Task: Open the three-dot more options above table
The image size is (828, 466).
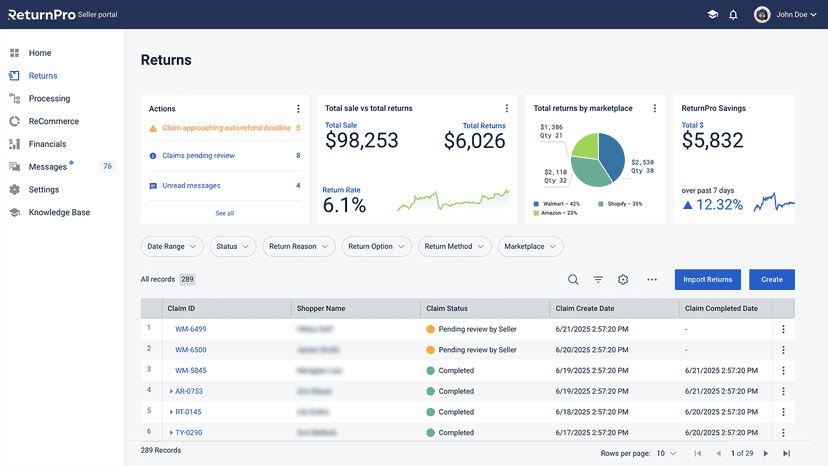Action: pos(652,279)
